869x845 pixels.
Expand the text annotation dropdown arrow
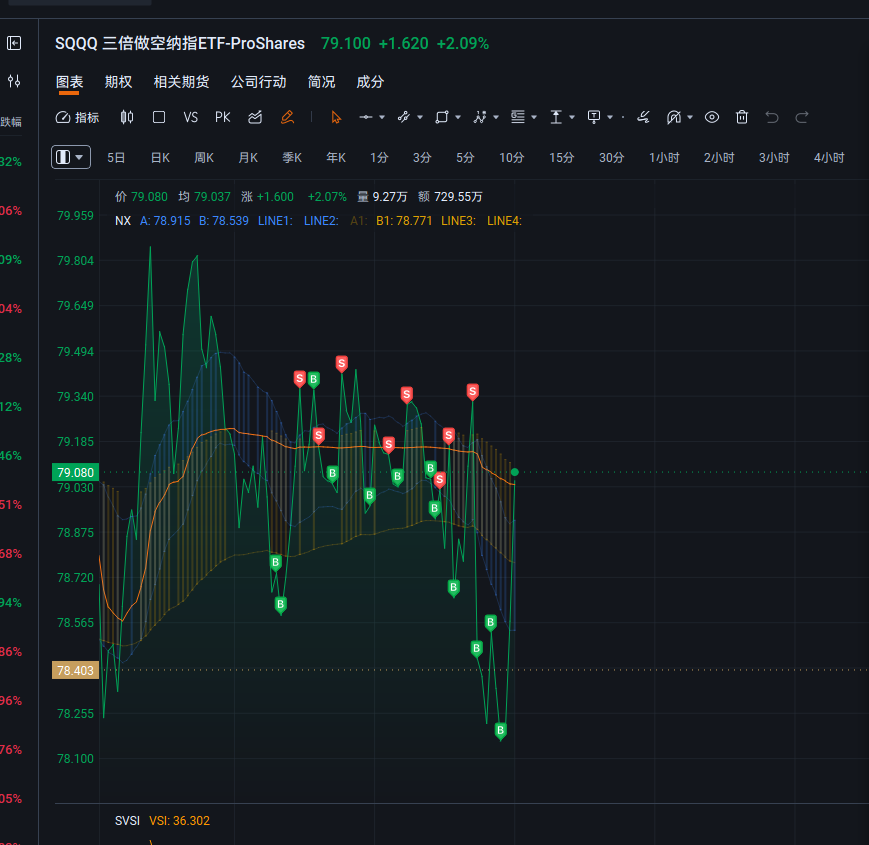click(610, 117)
